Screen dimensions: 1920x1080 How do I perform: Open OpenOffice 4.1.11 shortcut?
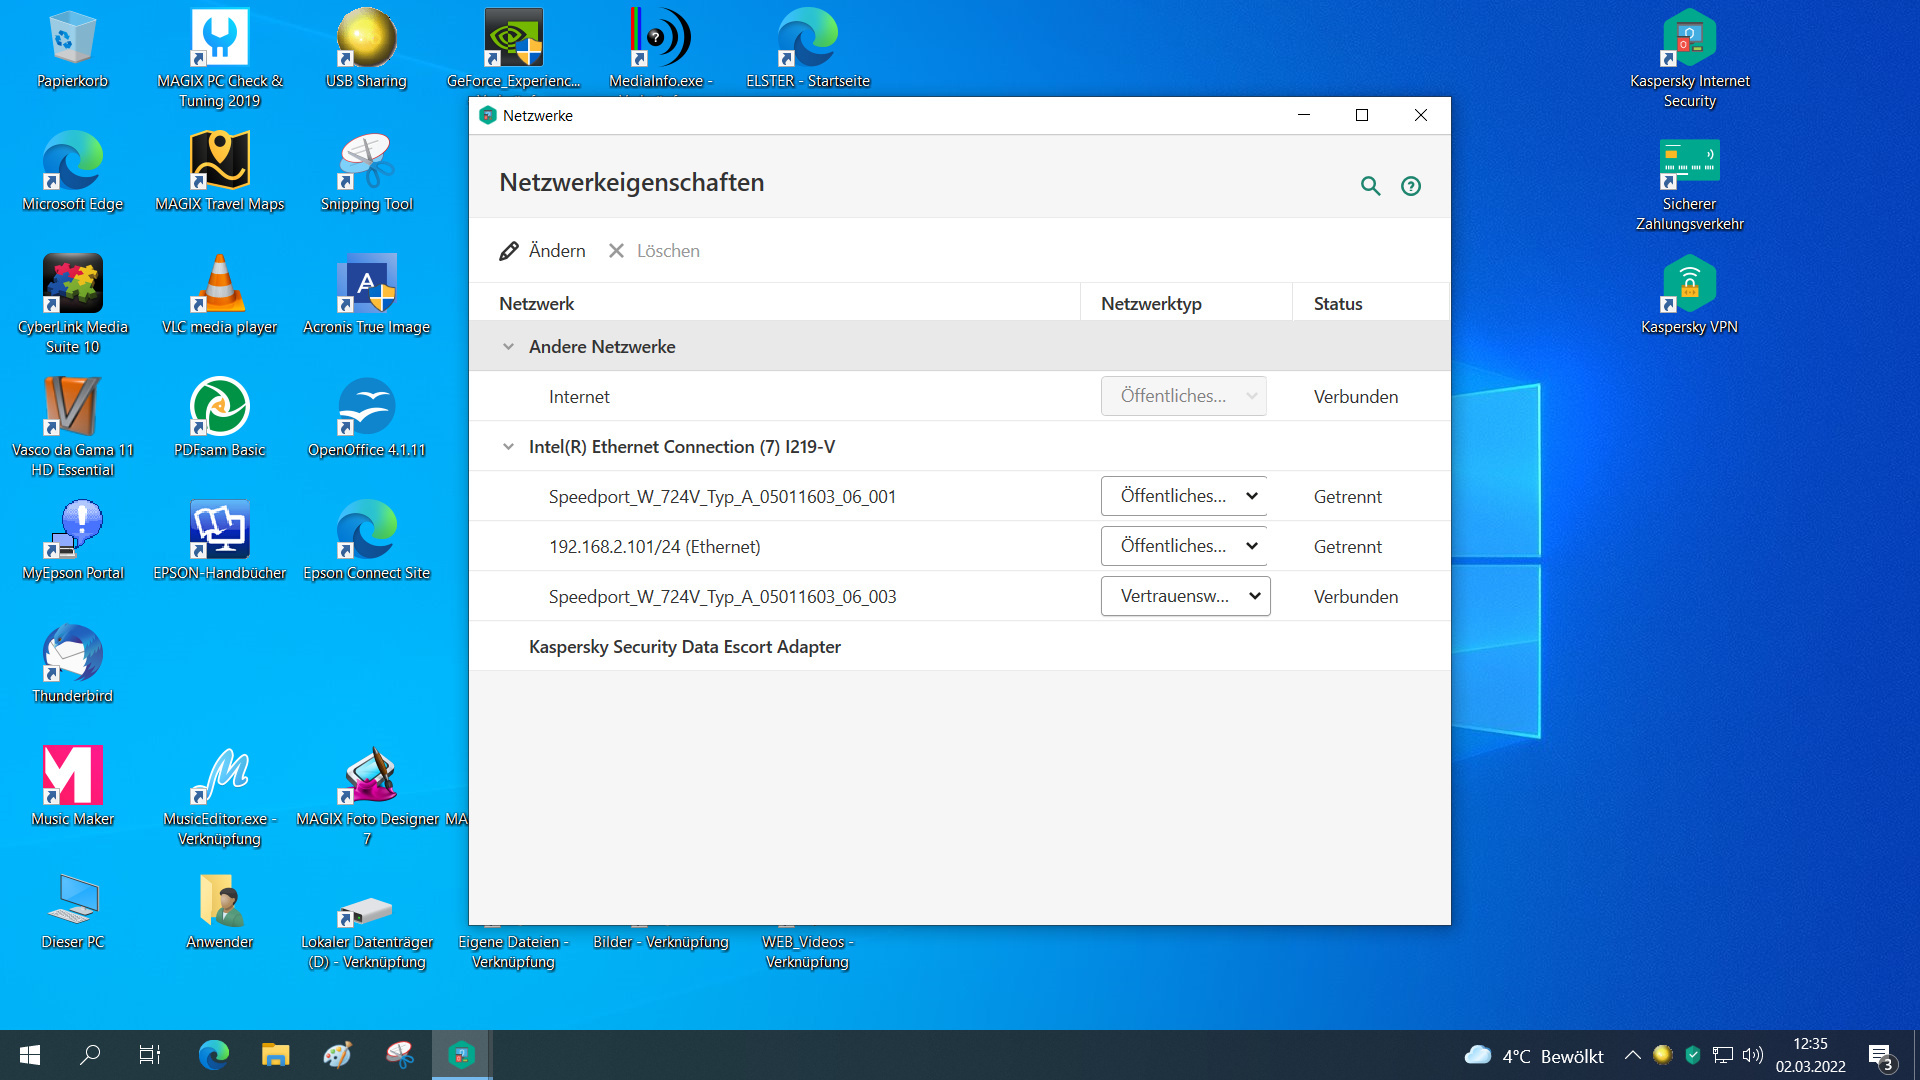pos(366,418)
